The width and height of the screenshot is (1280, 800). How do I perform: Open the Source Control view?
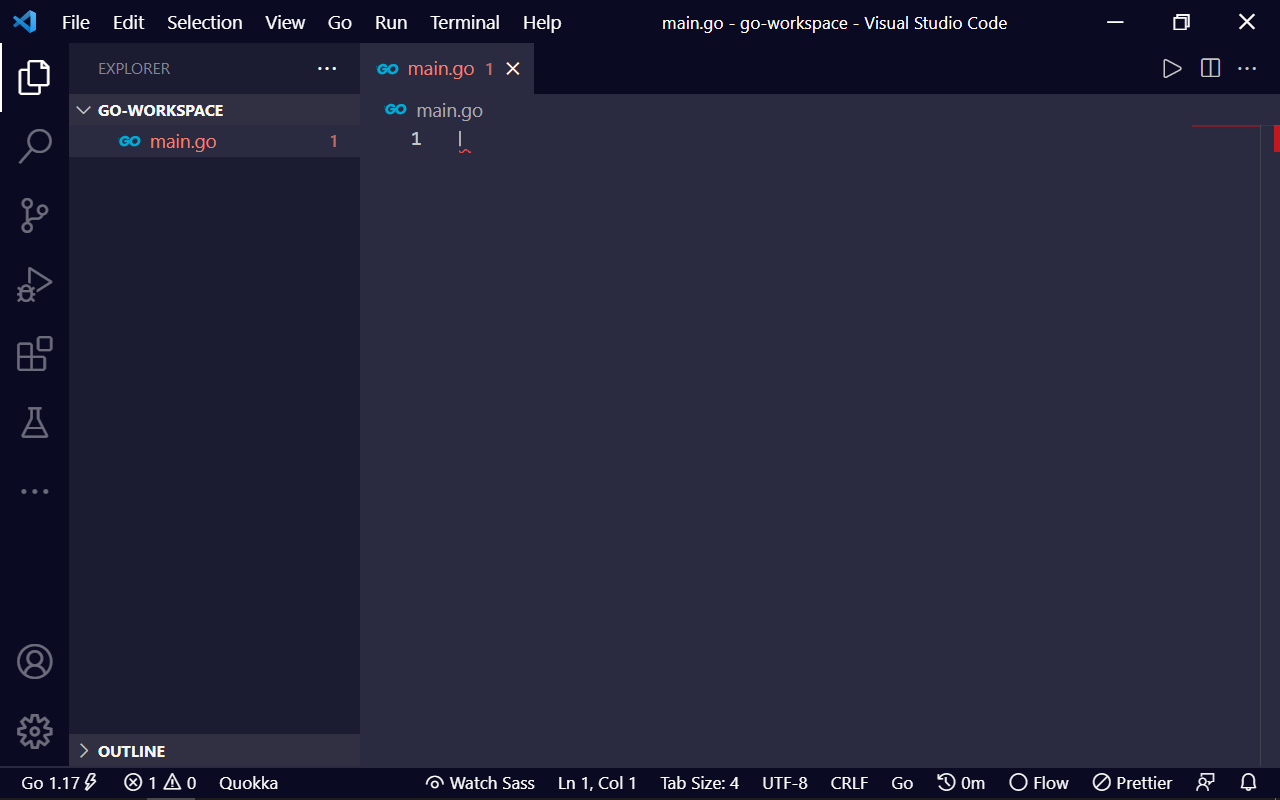(x=35, y=215)
